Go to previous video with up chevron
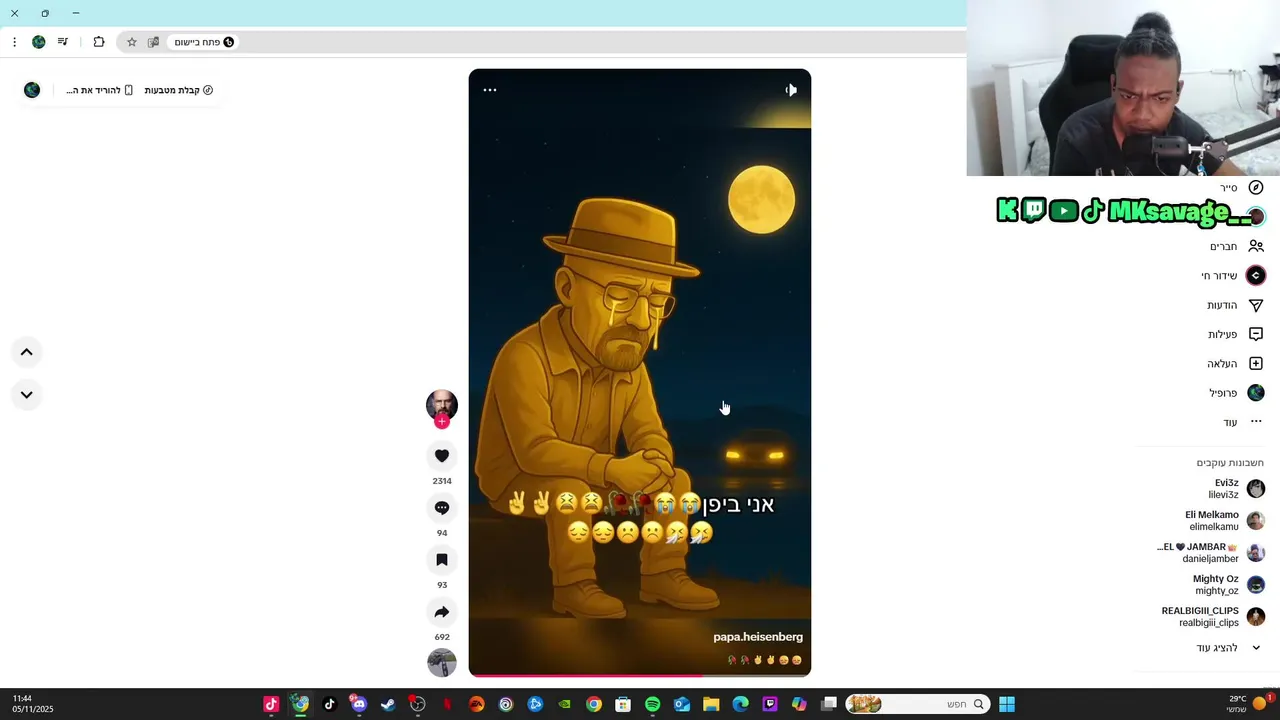The image size is (1280, 720). pos(27,352)
